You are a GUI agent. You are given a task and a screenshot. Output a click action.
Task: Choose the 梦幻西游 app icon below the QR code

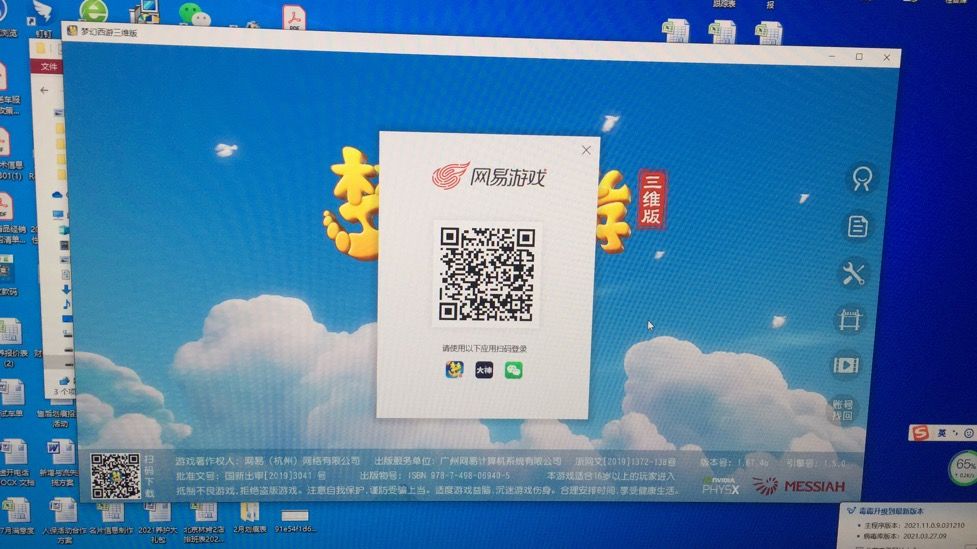[454, 370]
